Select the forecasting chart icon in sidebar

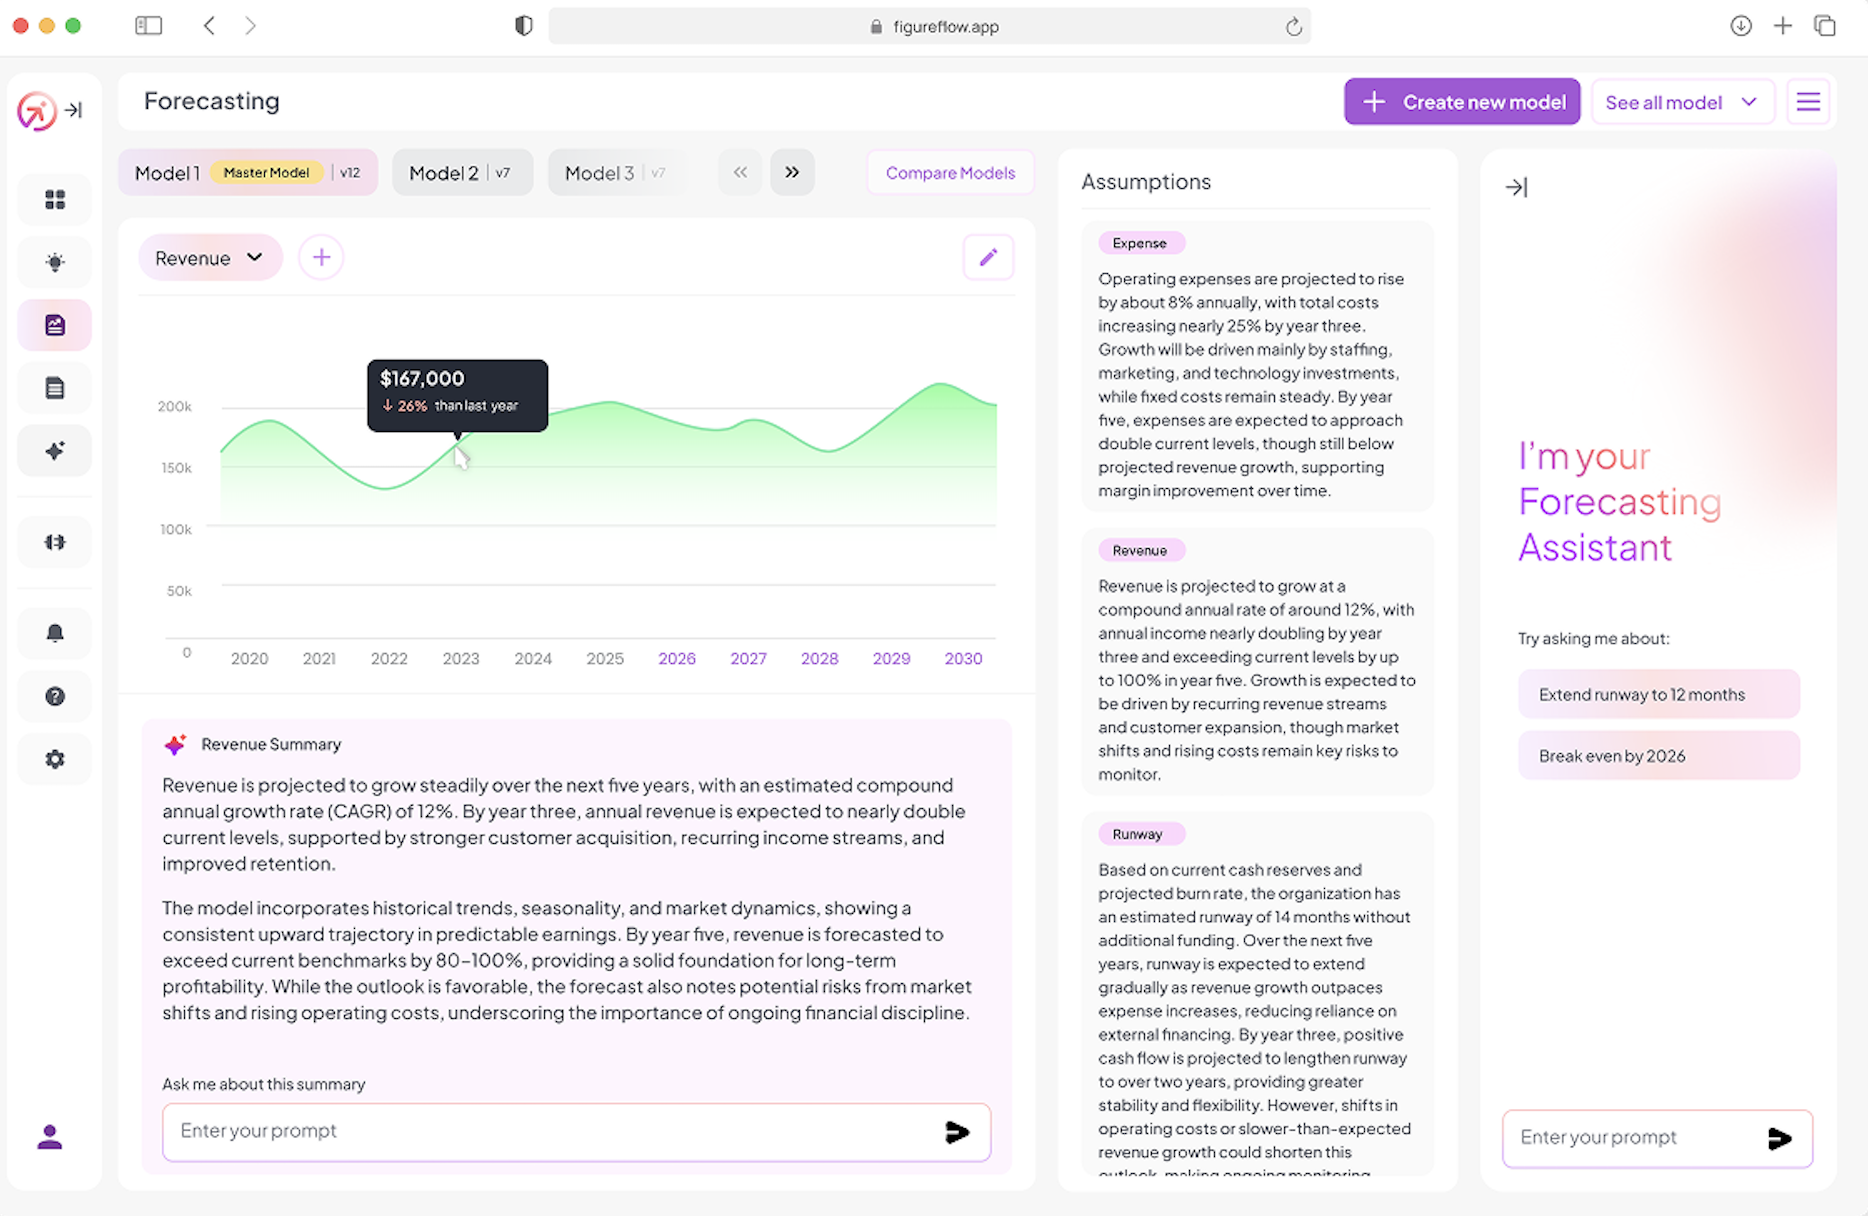[x=55, y=325]
